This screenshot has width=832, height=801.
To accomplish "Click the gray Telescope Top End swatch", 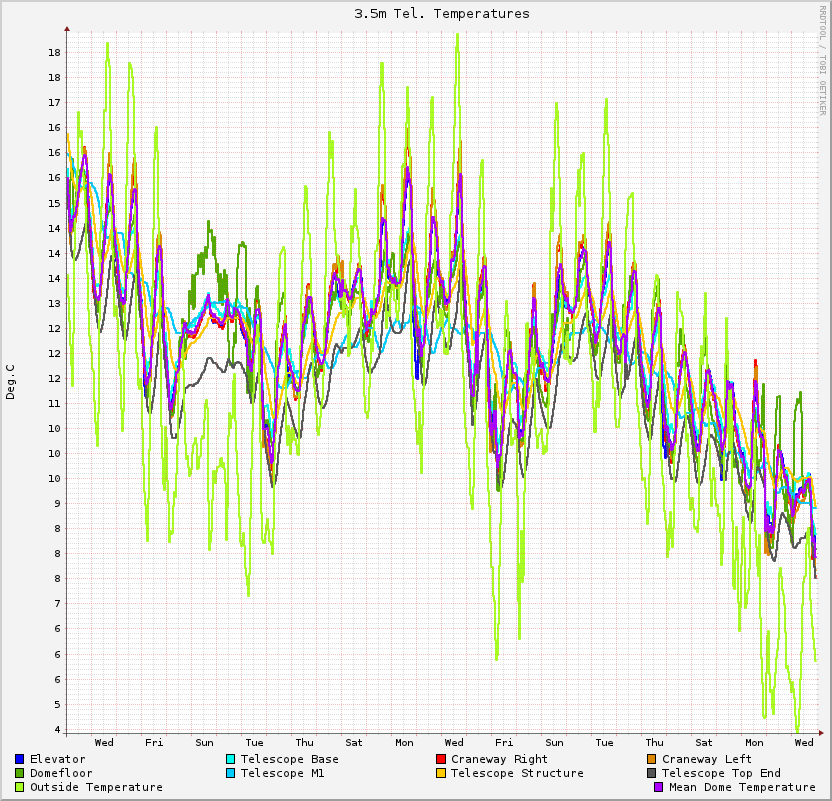I will [x=652, y=773].
